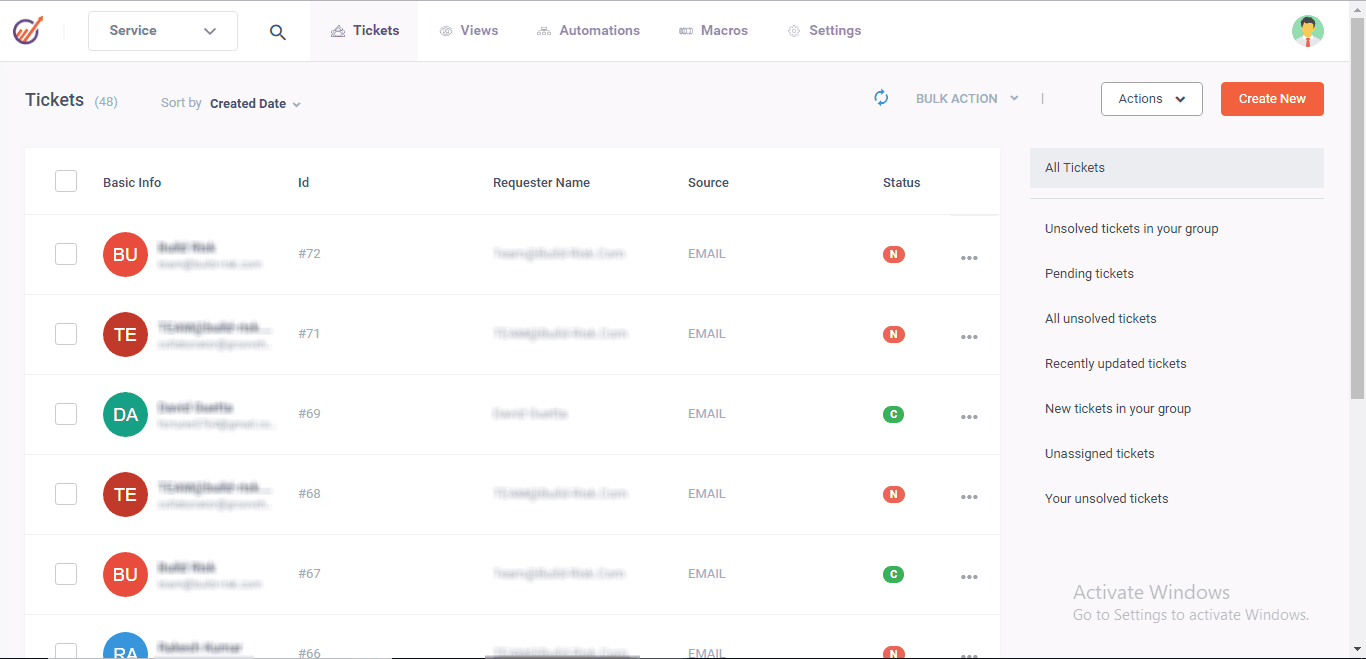Open the actions menu for ticket #72
Viewport: 1366px width, 659px height.
click(968, 257)
